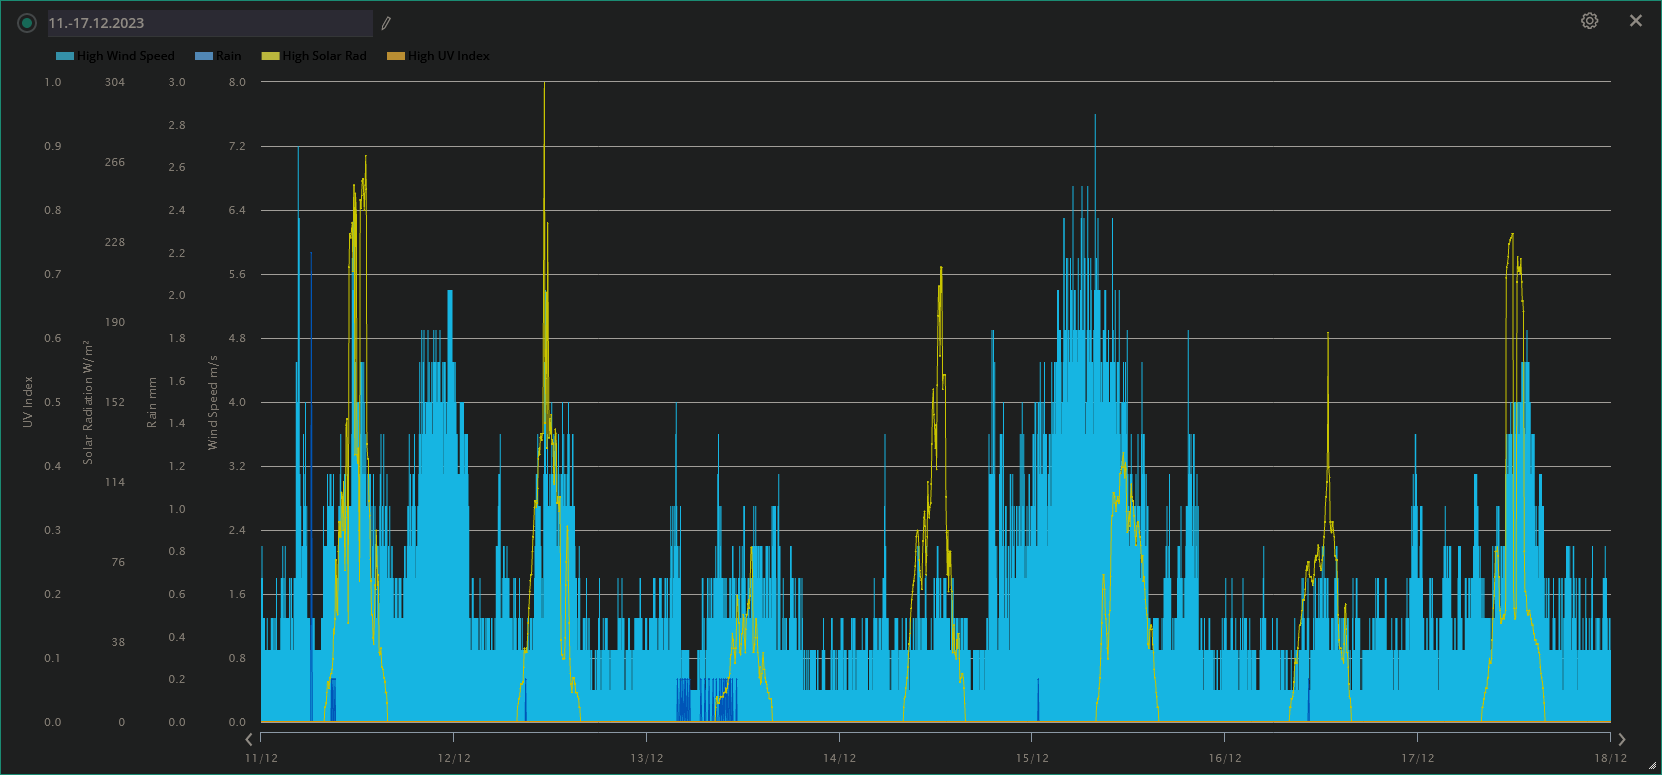Viewport: 1662px width, 775px height.
Task: Click the Solar Radiation W/m² axis label
Action: [x=88, y=402]
